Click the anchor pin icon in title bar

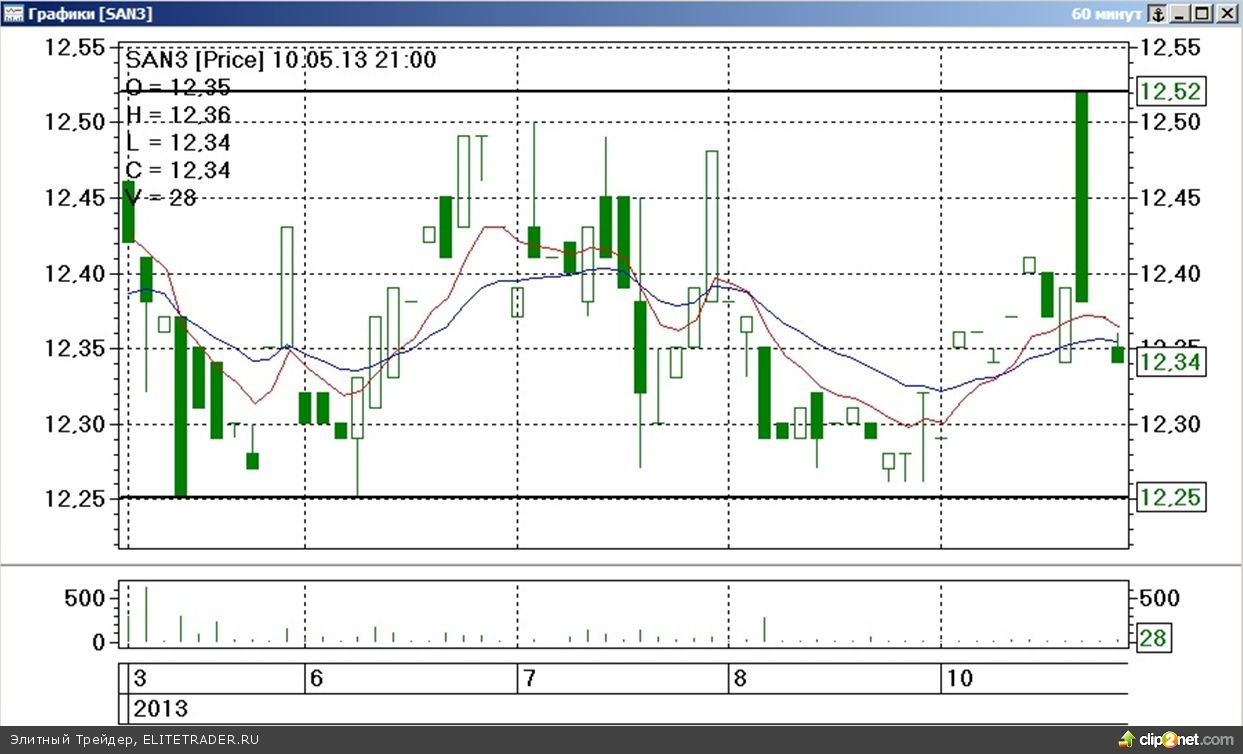(1157, 14)
